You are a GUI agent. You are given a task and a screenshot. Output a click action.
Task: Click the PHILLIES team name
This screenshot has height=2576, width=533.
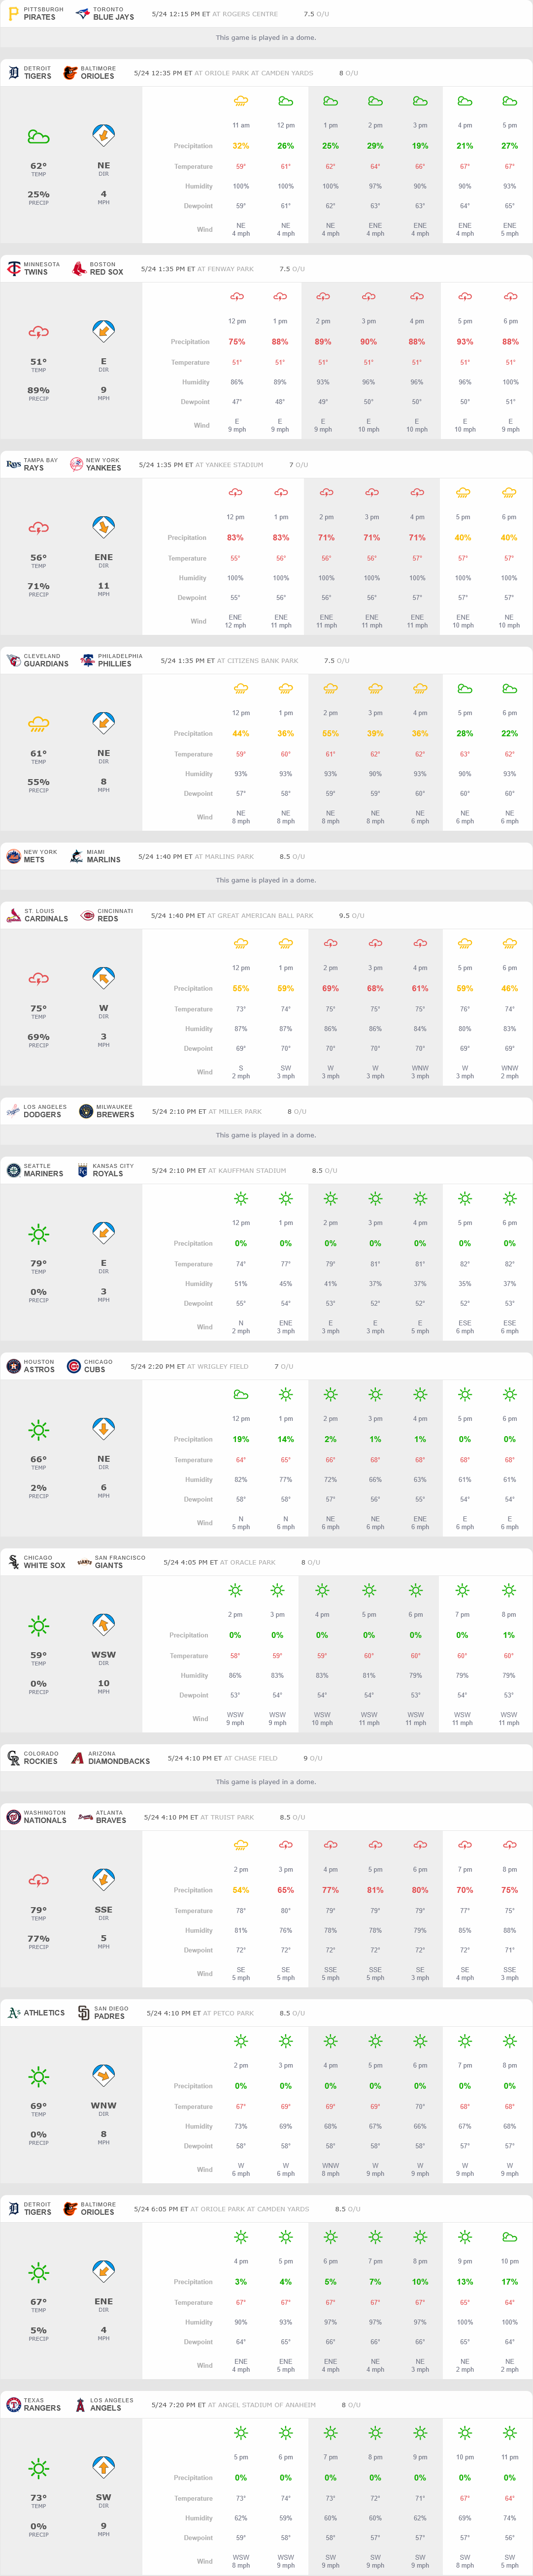pyautogui.click(x=115, y=664)
